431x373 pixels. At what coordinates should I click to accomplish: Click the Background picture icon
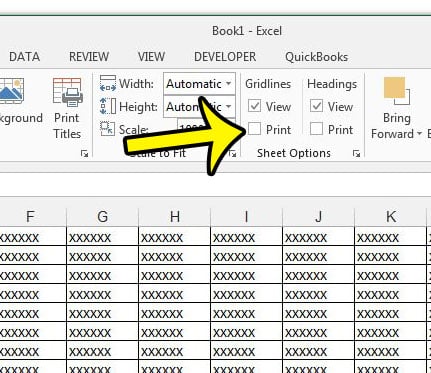(x=11, y=91)
